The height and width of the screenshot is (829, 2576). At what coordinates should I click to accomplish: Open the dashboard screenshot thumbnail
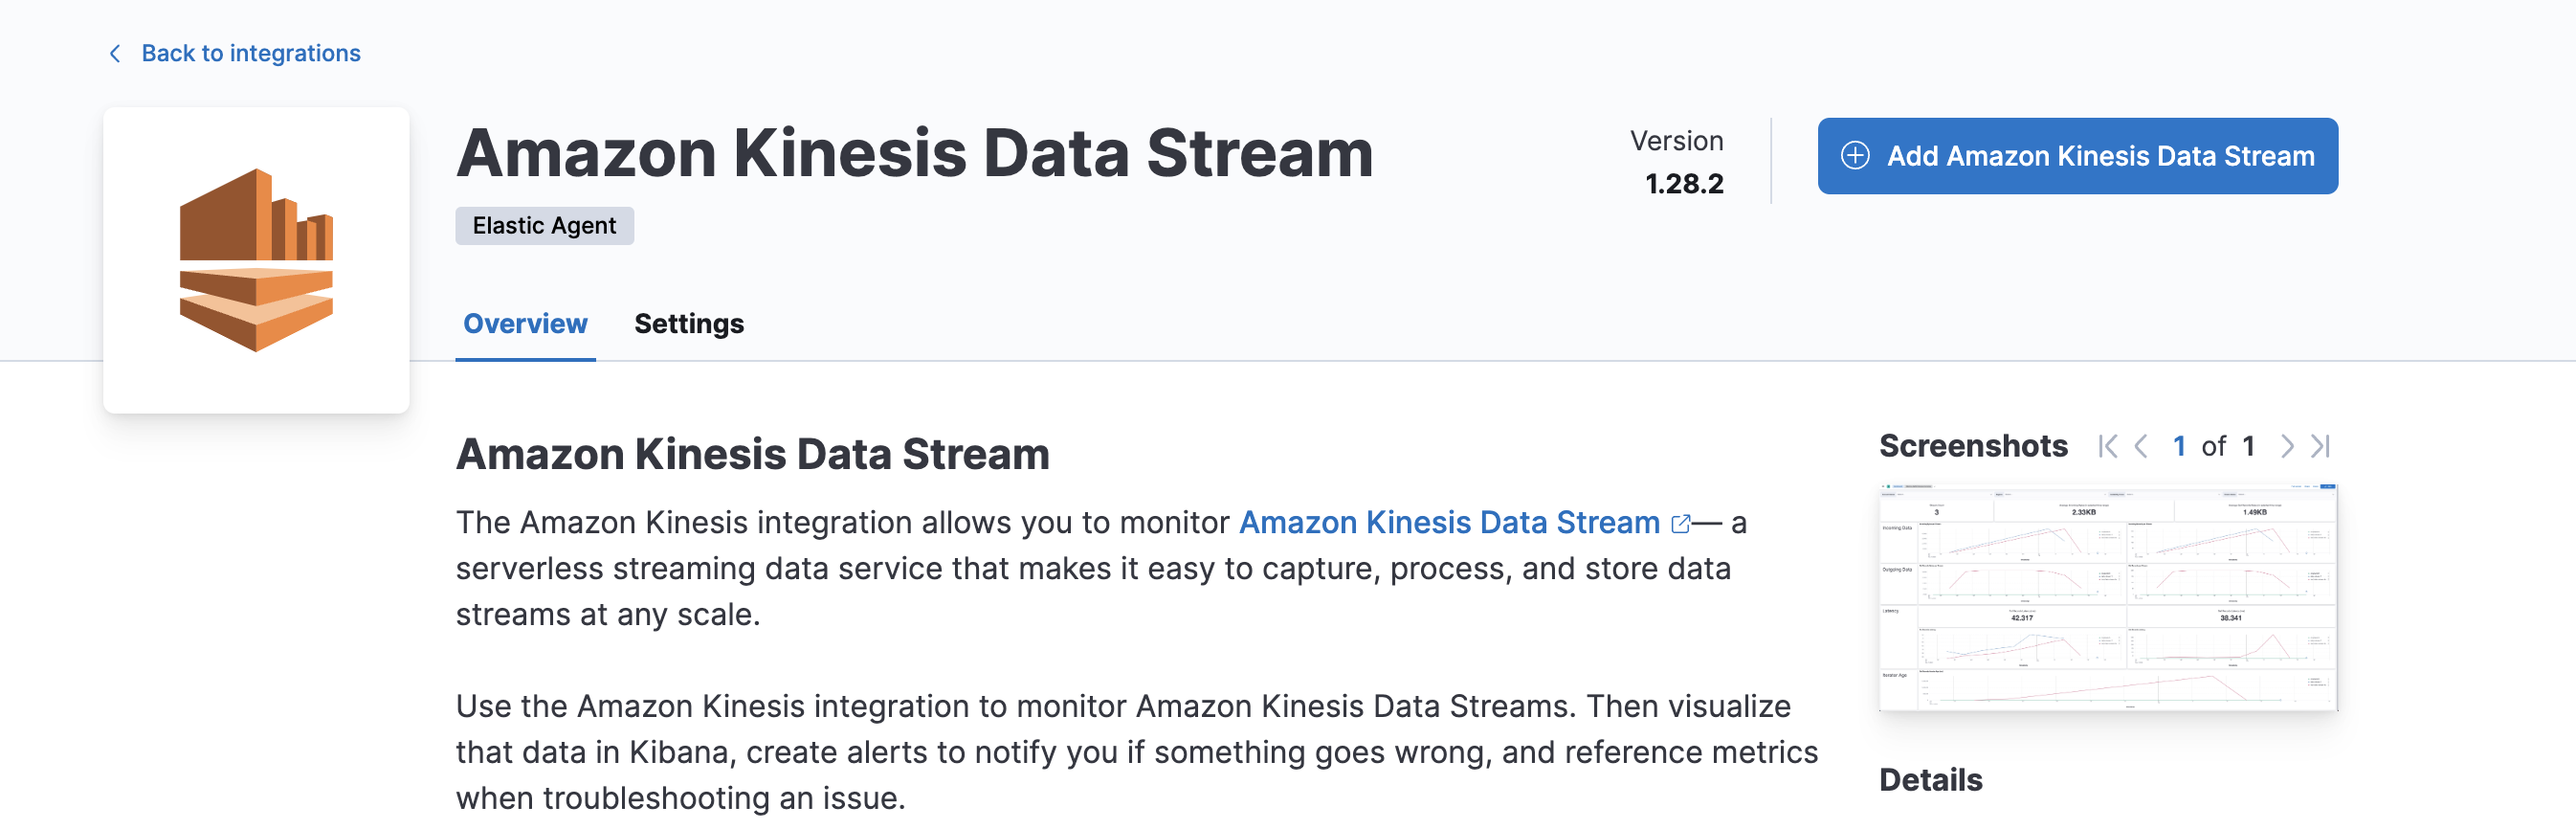click(2108, 597)
